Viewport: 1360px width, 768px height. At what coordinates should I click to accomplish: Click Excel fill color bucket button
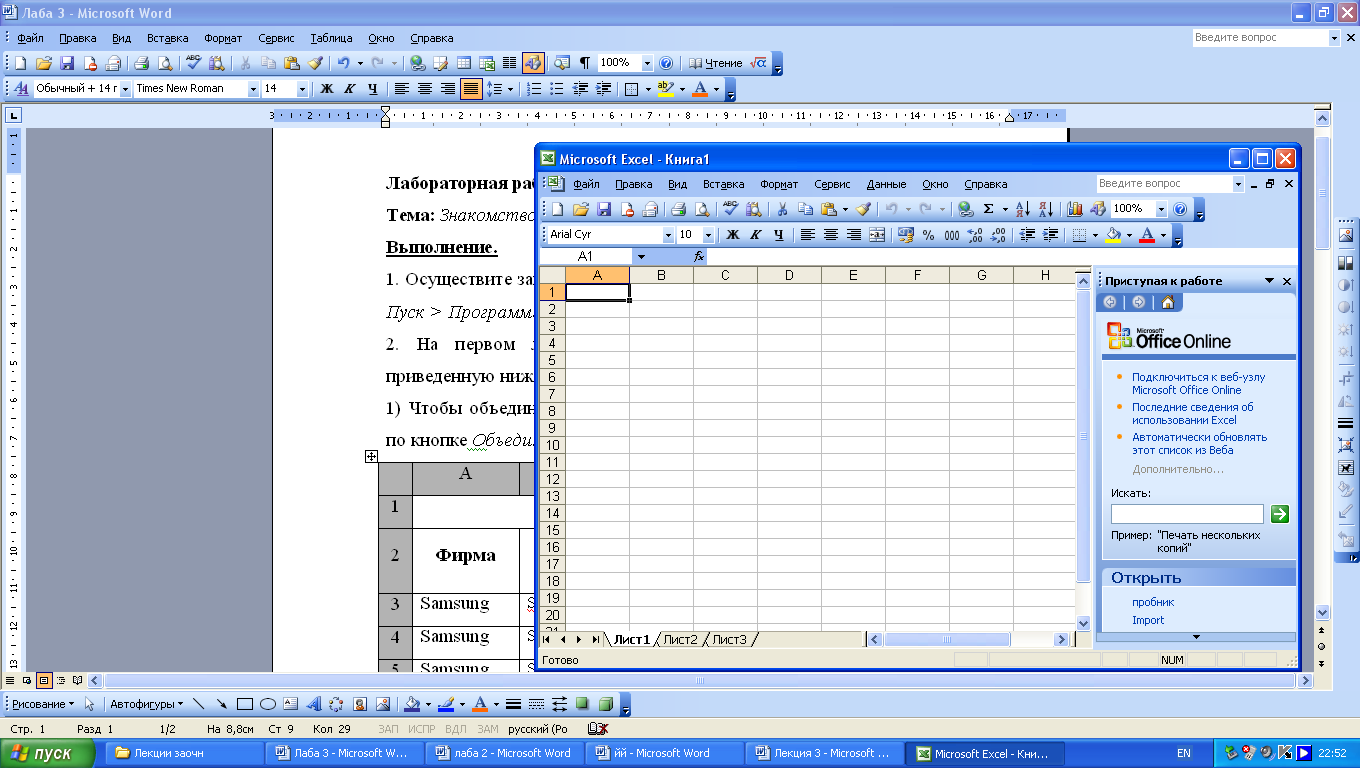(1113, 235)
